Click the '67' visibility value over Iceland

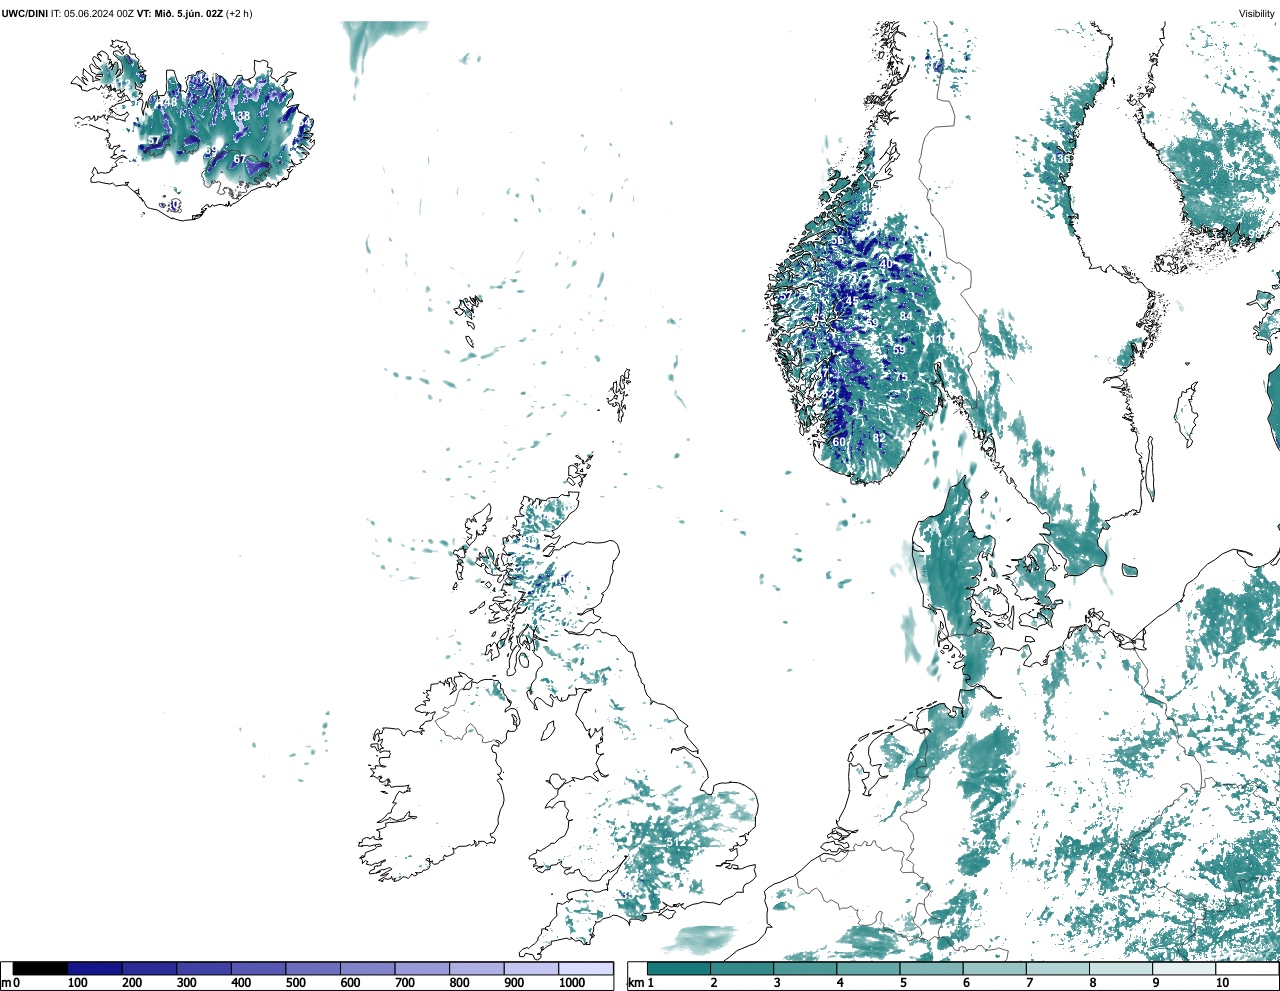coord(239,159)
